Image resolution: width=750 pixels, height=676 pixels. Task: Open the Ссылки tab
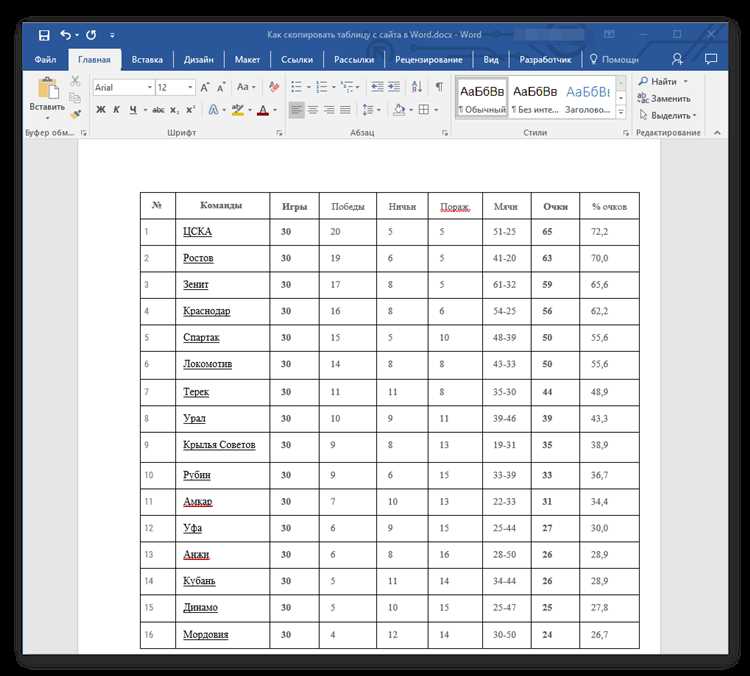coord(297,60)
